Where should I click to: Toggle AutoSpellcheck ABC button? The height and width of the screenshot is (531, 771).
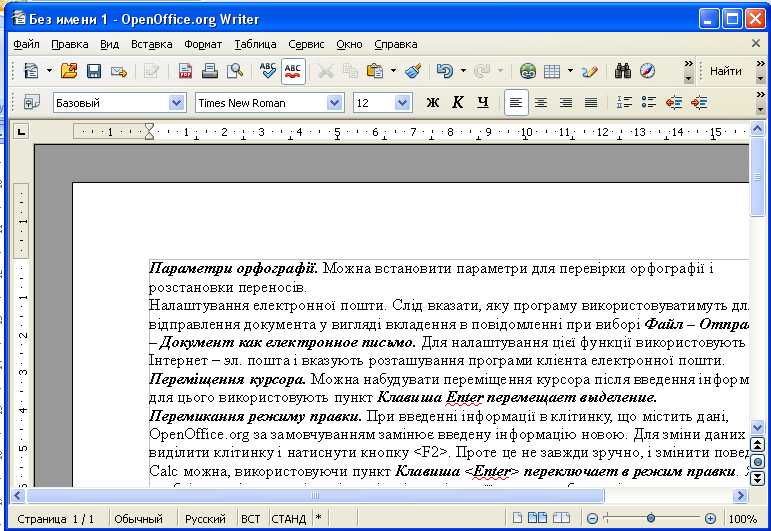(x=293, y=71)
